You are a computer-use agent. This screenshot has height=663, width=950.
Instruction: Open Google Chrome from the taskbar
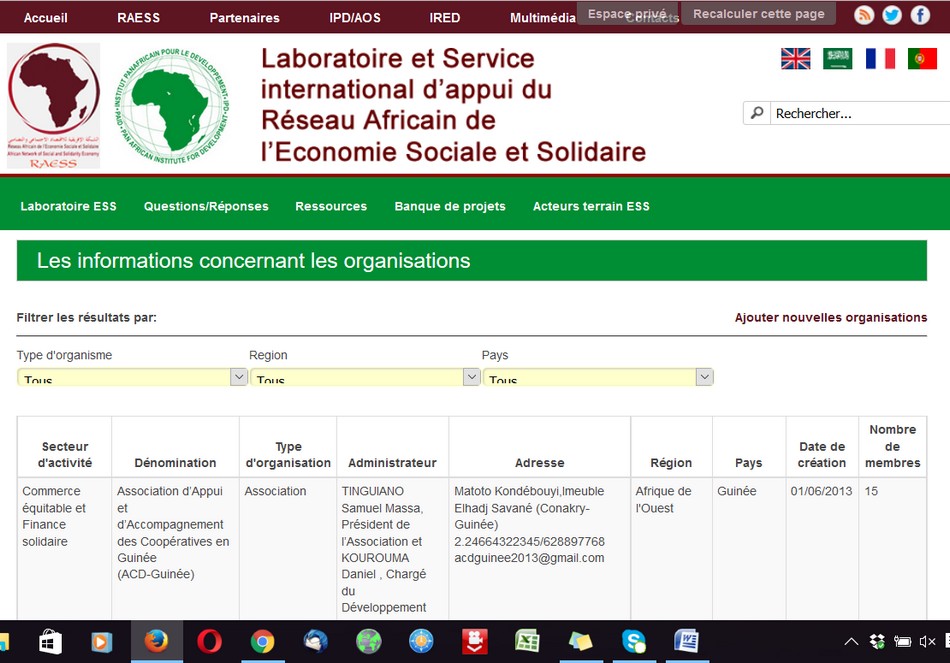click(x=262, y=642)
